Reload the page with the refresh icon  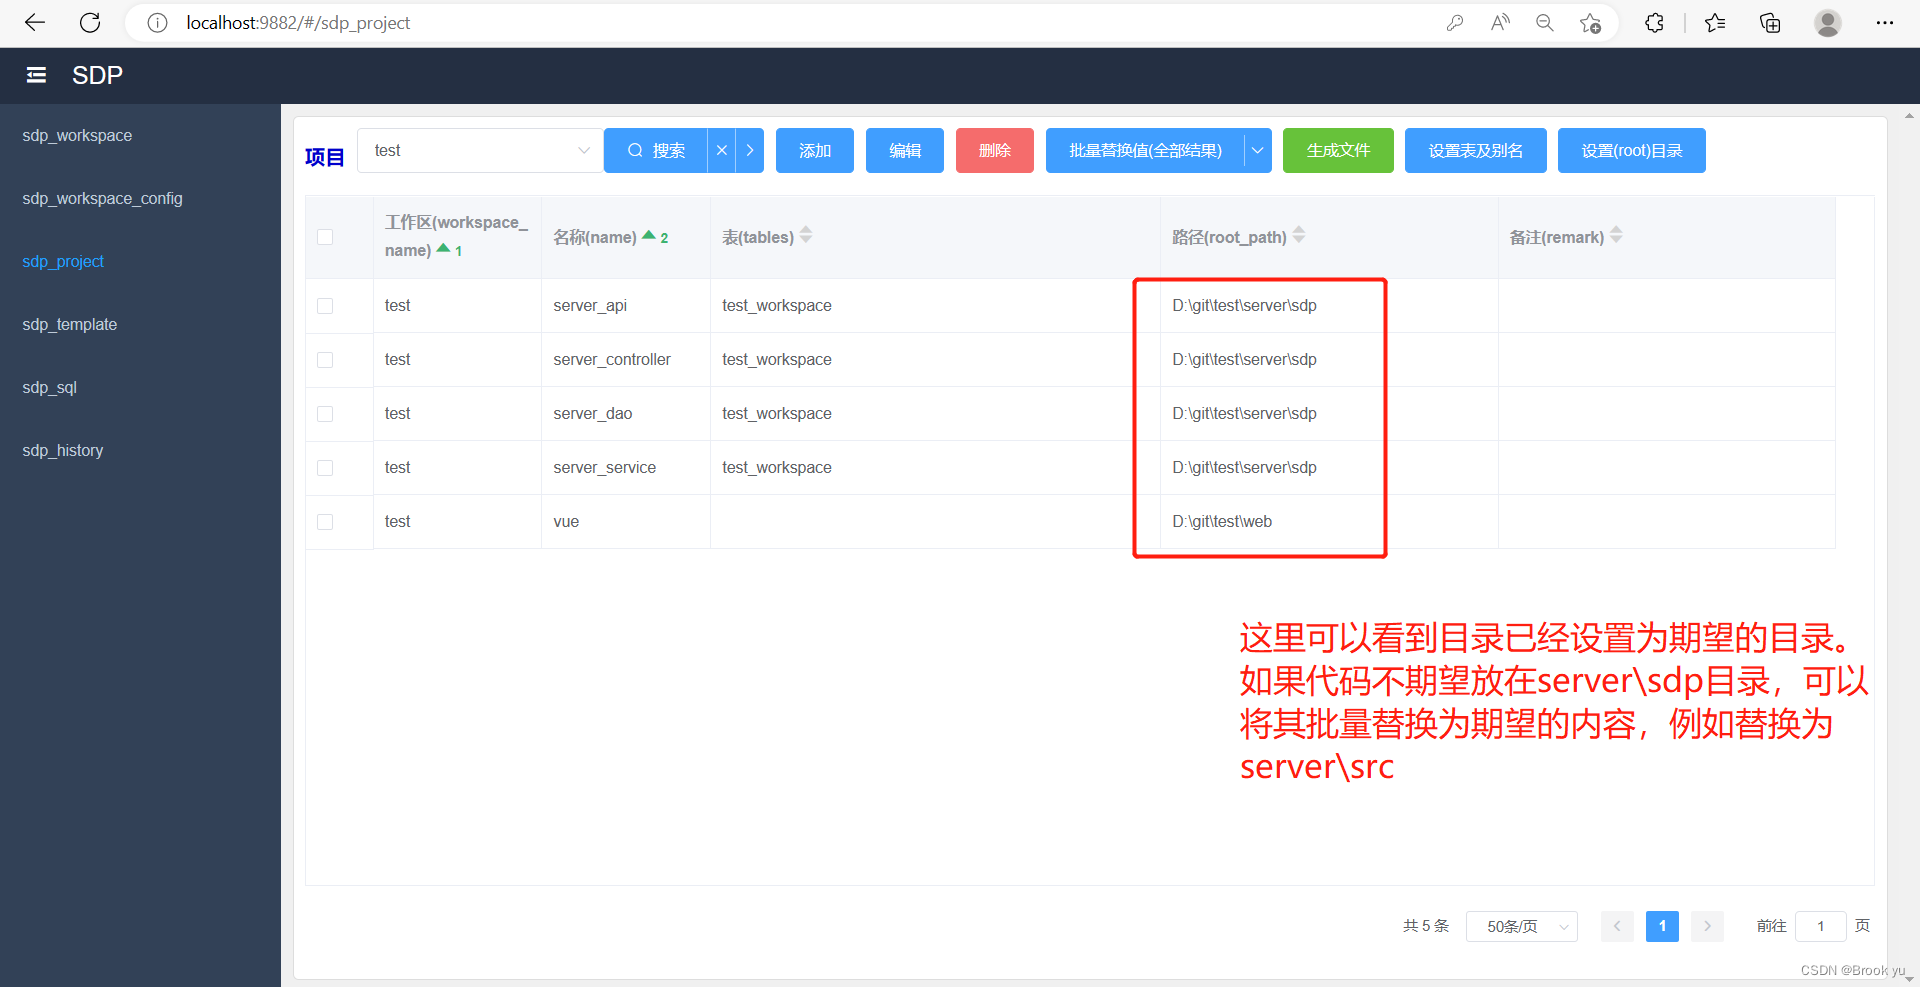point(90,23)
